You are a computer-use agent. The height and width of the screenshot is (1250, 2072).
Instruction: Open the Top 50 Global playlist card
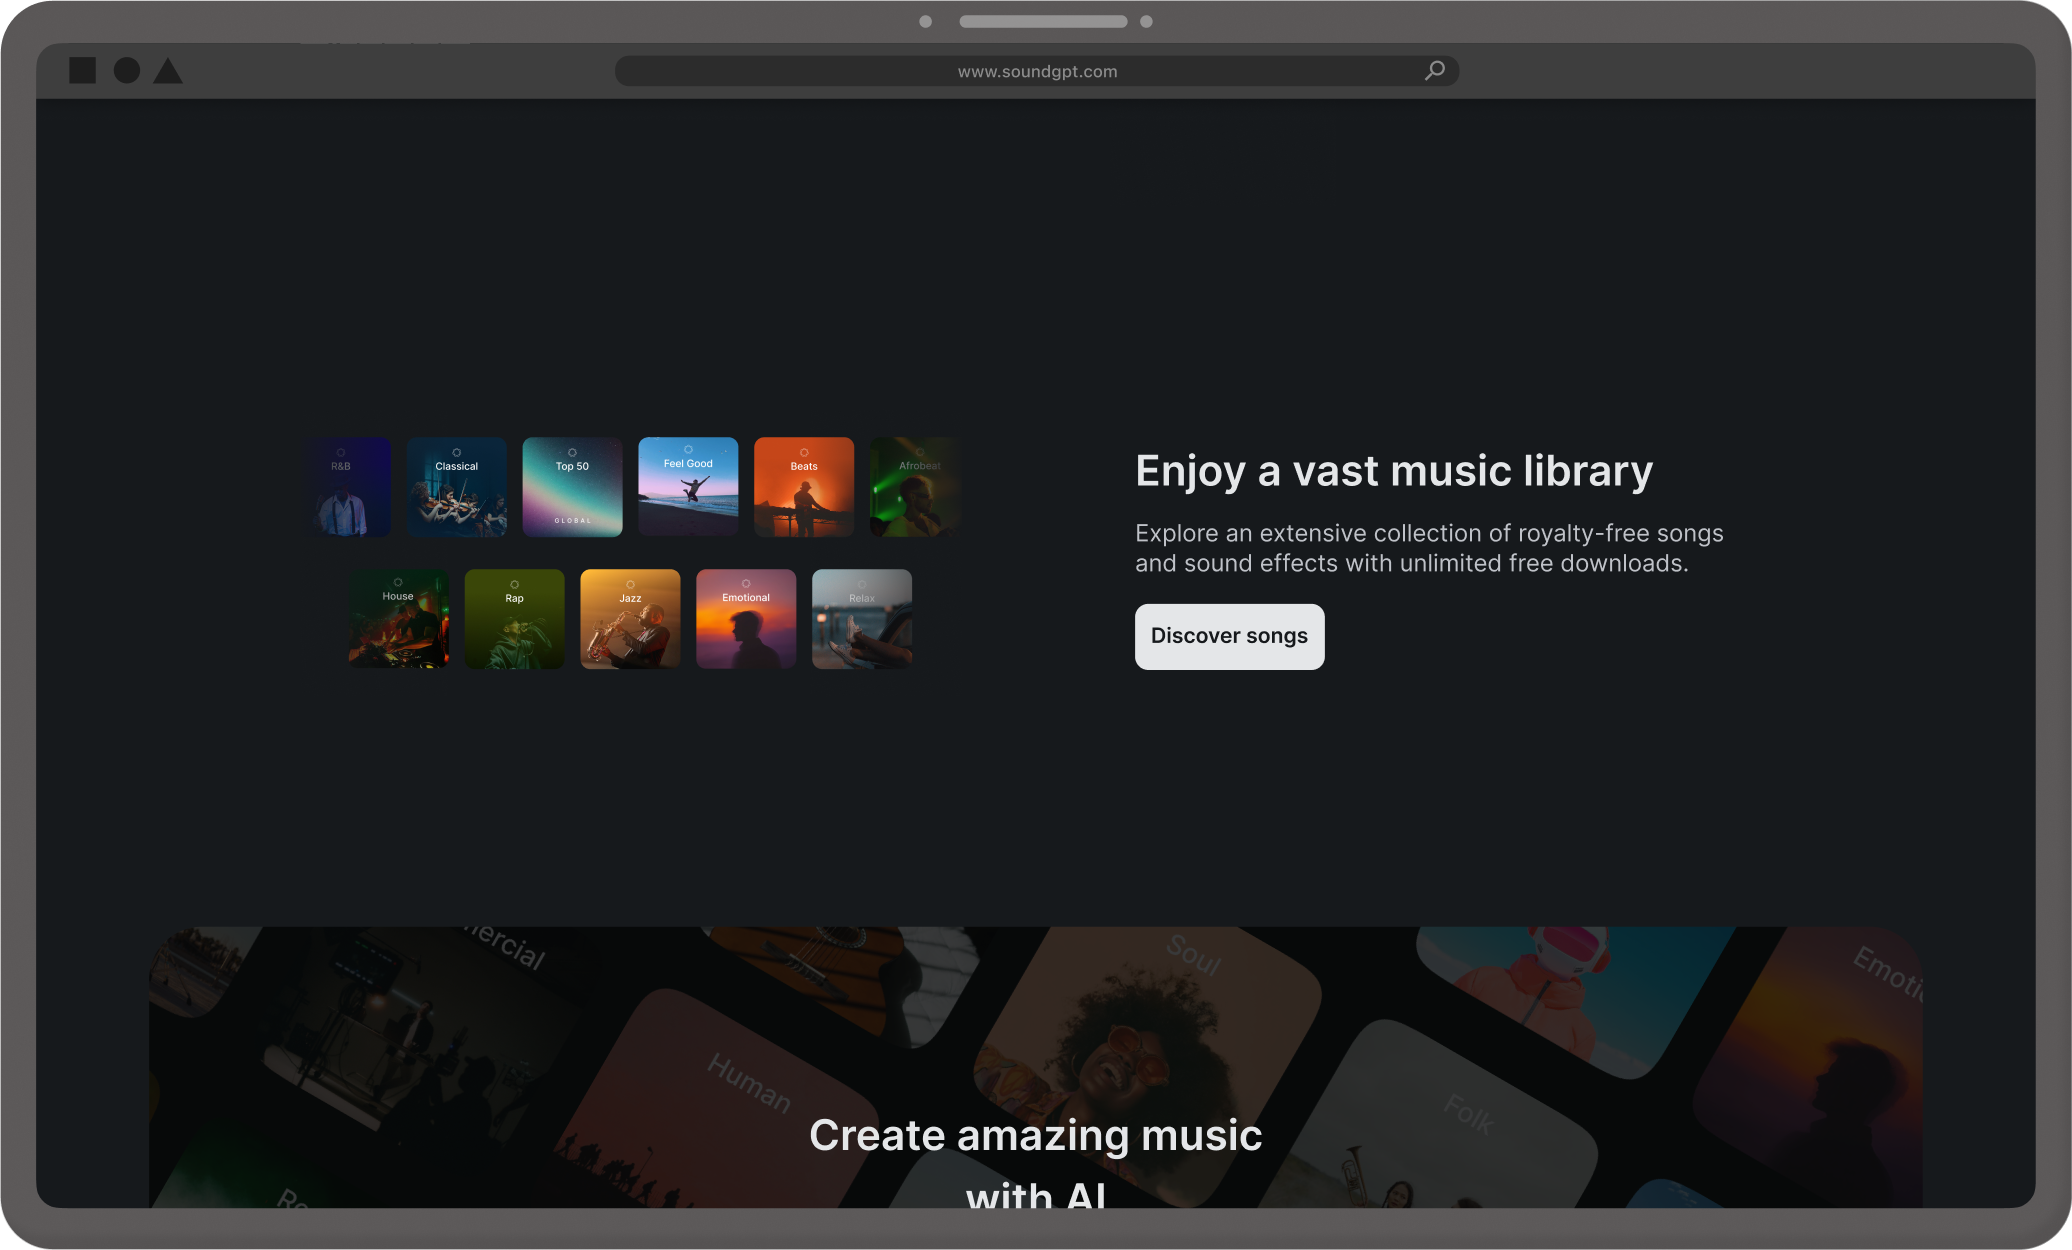pos(572,487)
